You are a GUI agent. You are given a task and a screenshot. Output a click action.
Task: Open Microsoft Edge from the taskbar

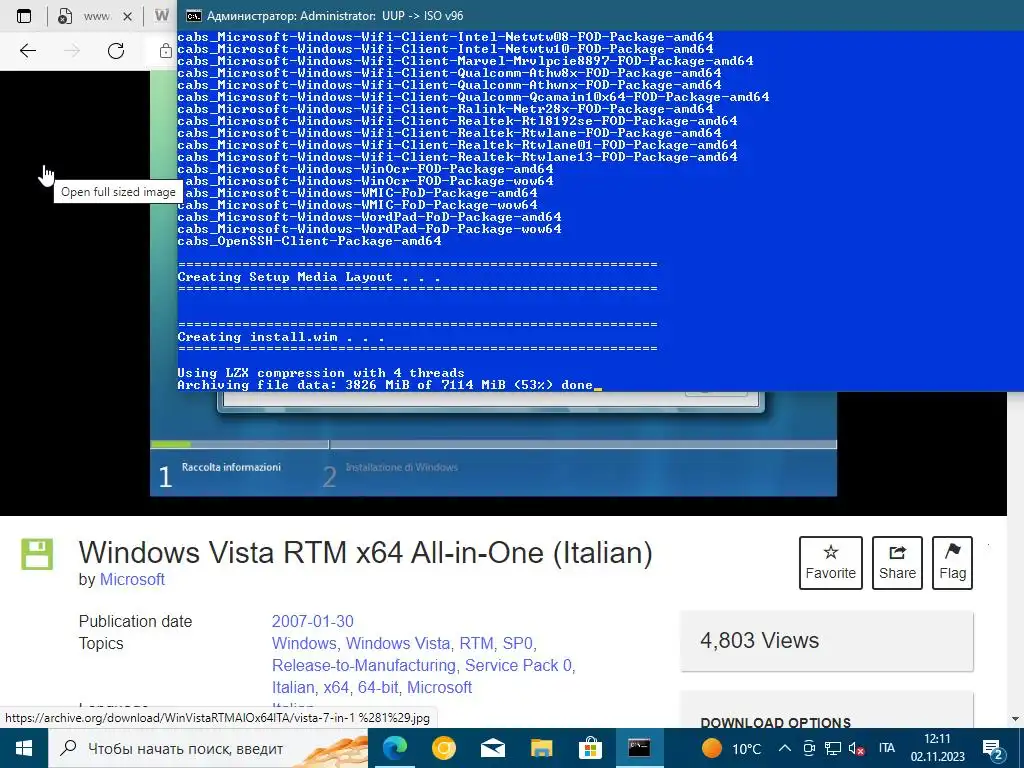(x=394, y=748)
